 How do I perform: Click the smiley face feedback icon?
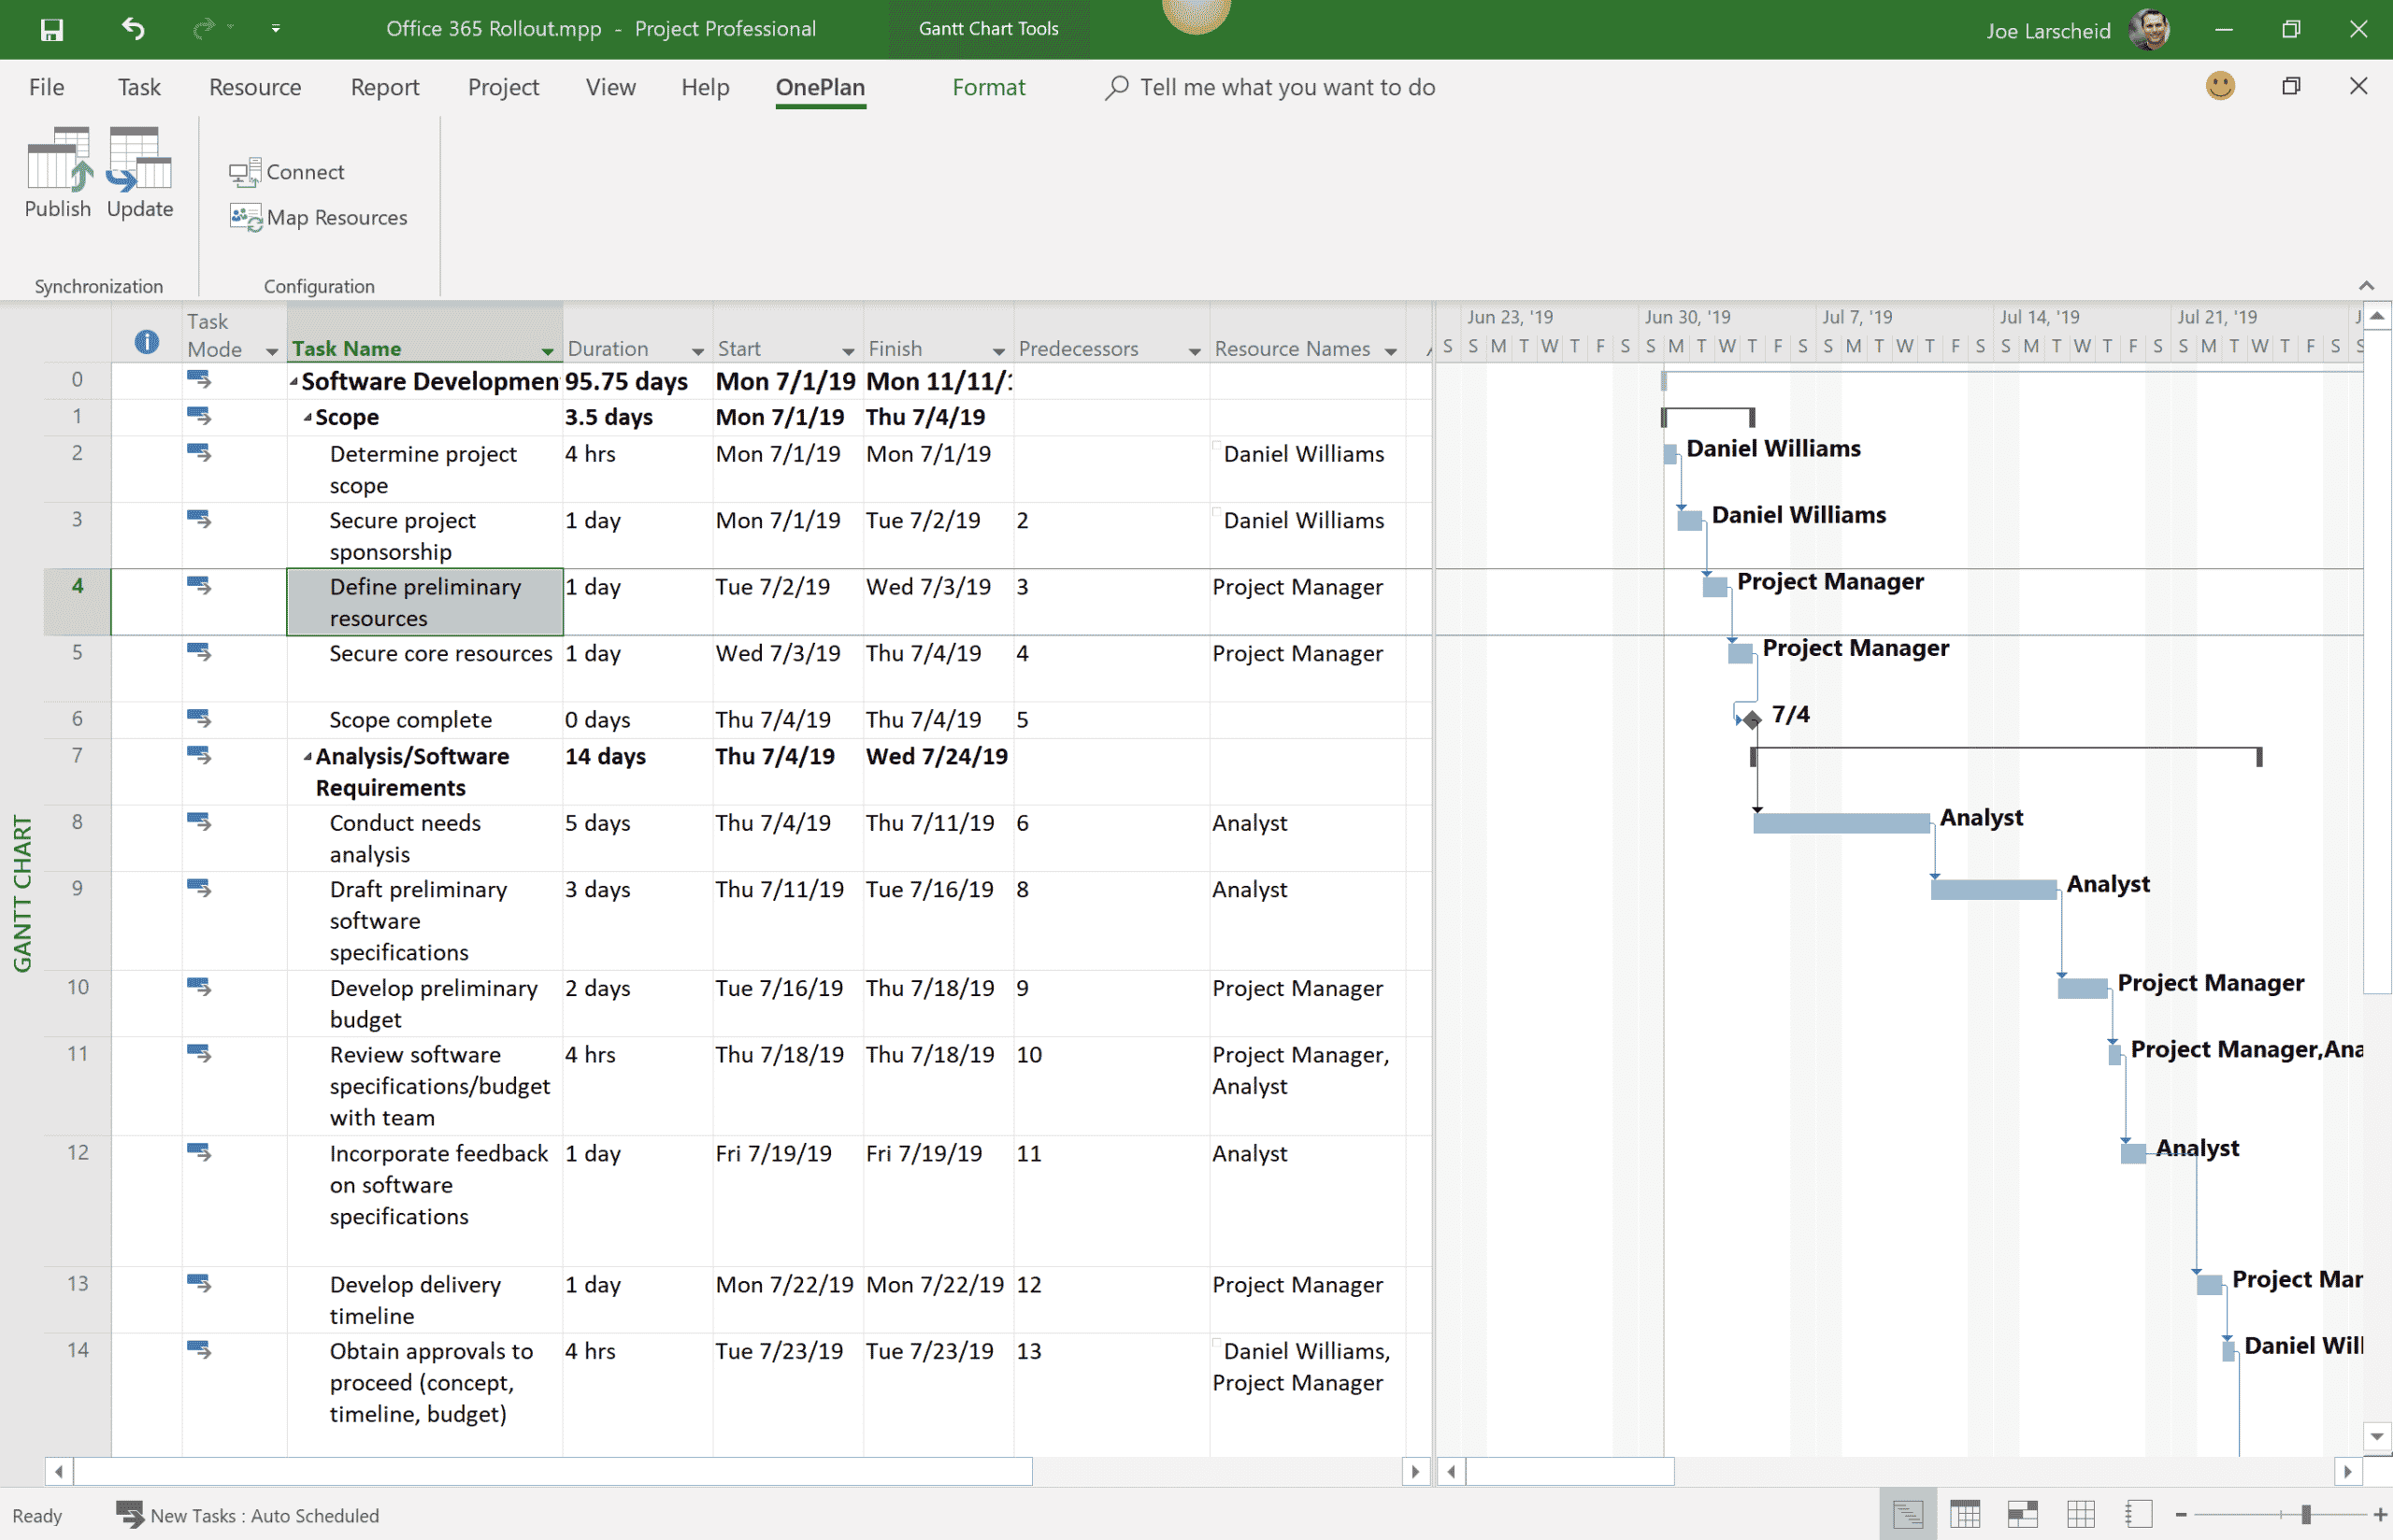tap(2220, 86)
